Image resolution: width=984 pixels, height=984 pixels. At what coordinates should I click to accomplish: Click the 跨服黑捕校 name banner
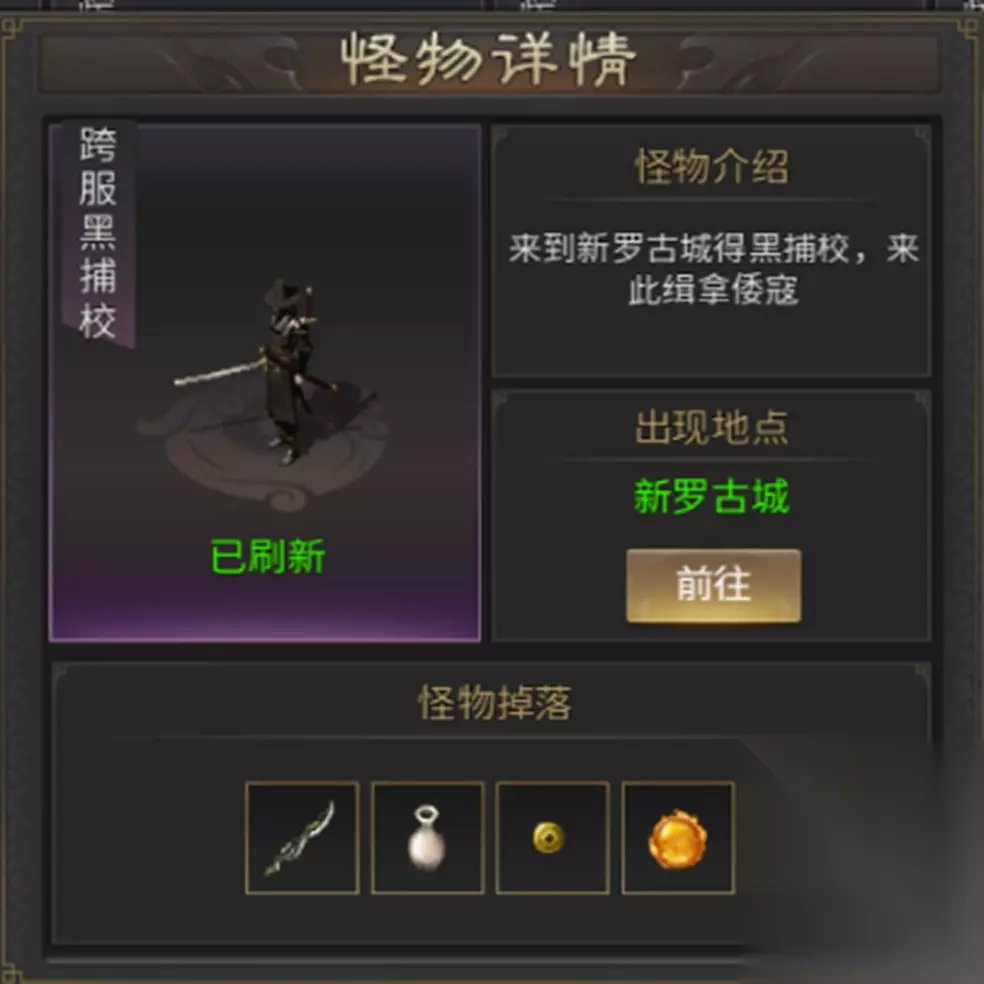[98, 233]
